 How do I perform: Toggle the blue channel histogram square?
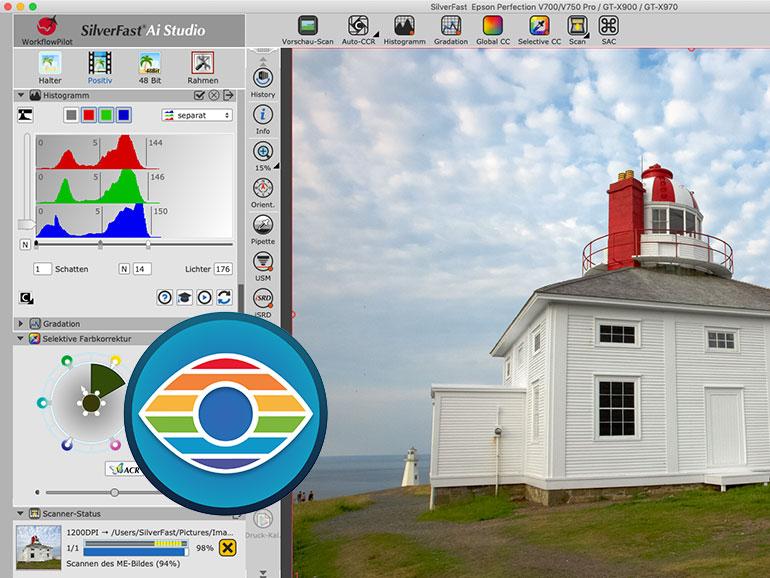pyautogui.click(x=124, y=115)
